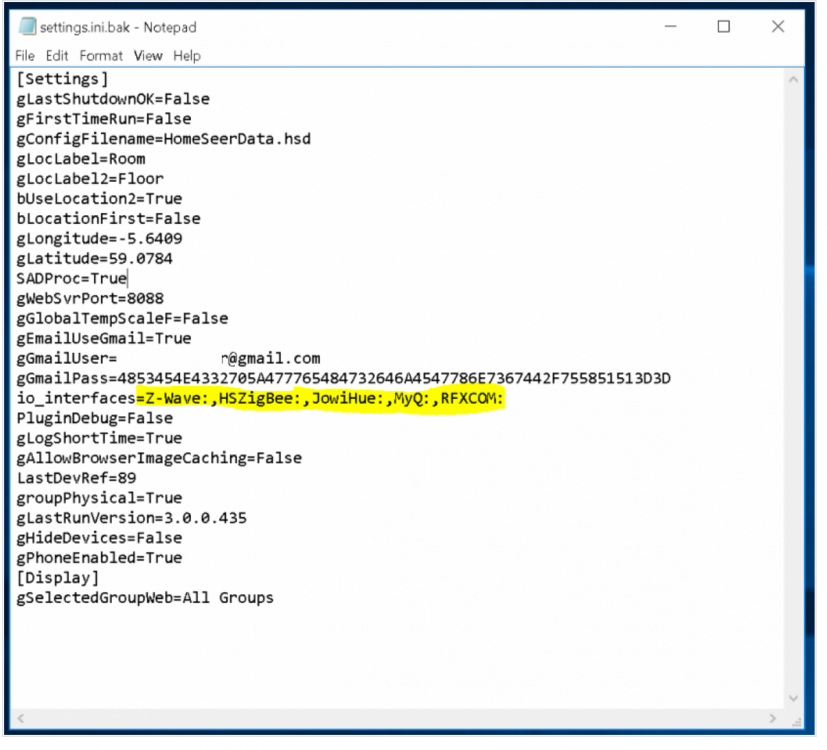The width and height of the screenshot is (827, 750).
Task: Click the gLastRunVersion=3.0.0.435 line
Action: coord(131,518)
